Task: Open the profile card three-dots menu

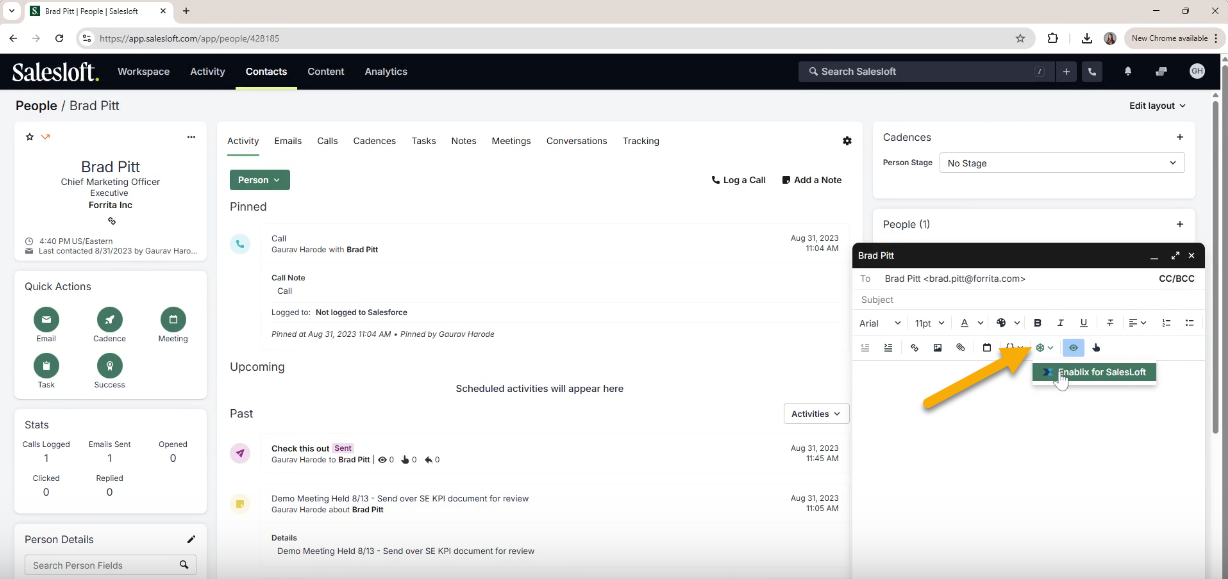Action: 191,137
